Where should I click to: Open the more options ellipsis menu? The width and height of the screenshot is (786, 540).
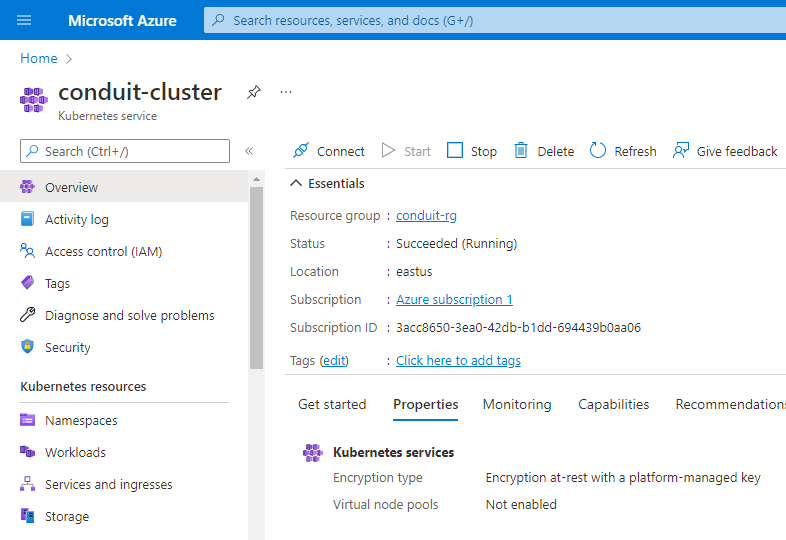[x=286, y=92]
